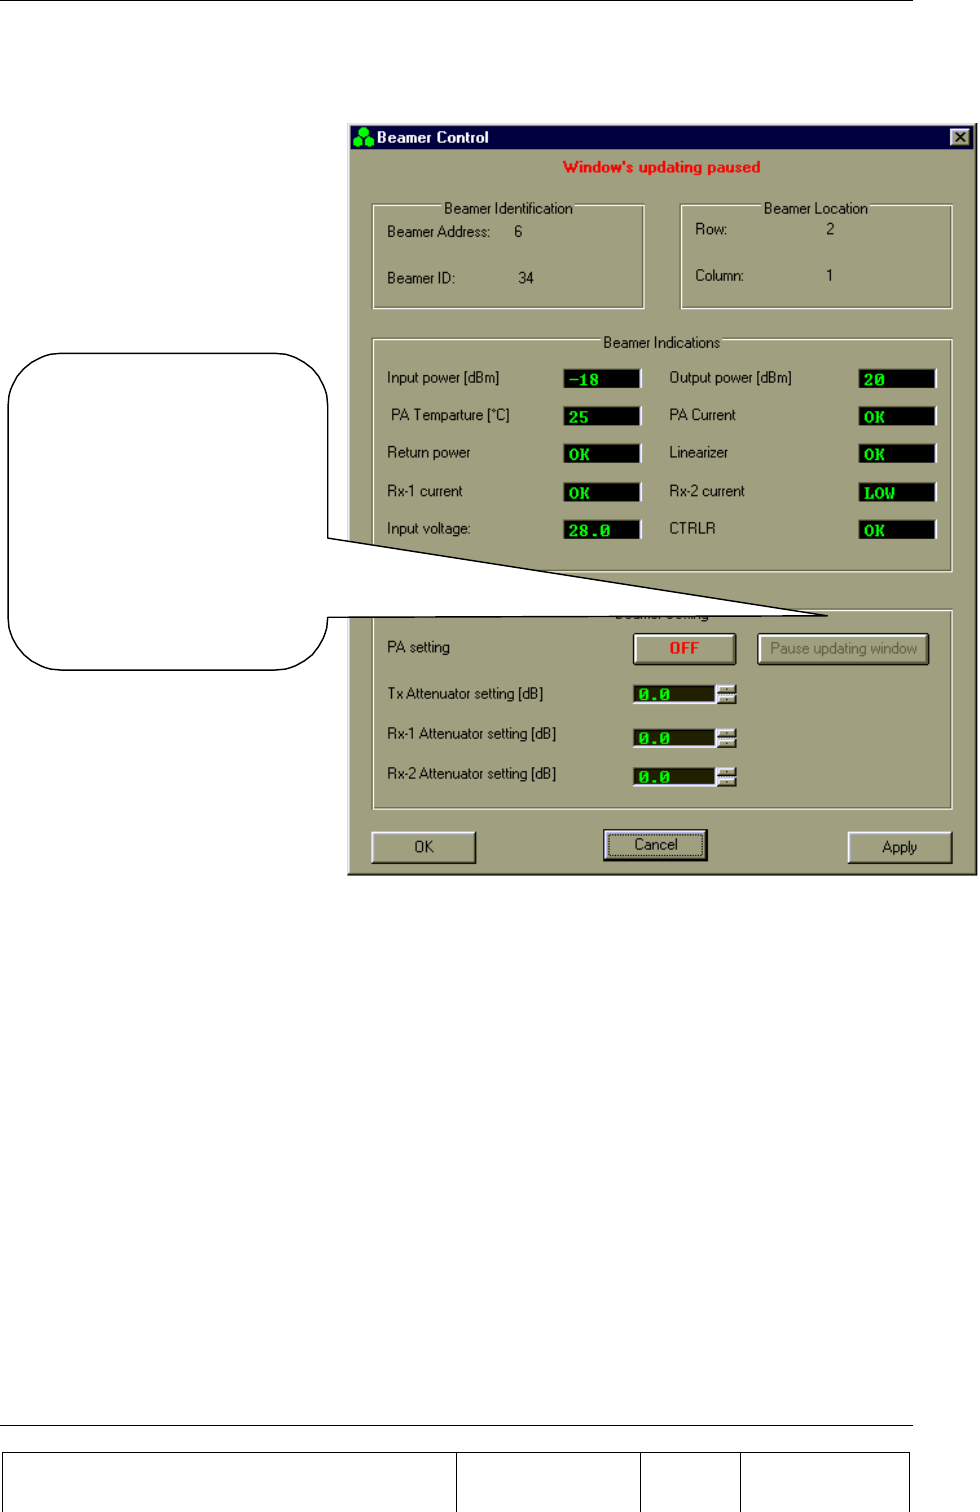Image resolution: width=980 pixels, height=1512 pixels.
Task: Toggle the PA setting OFF button
Action: 685,649
